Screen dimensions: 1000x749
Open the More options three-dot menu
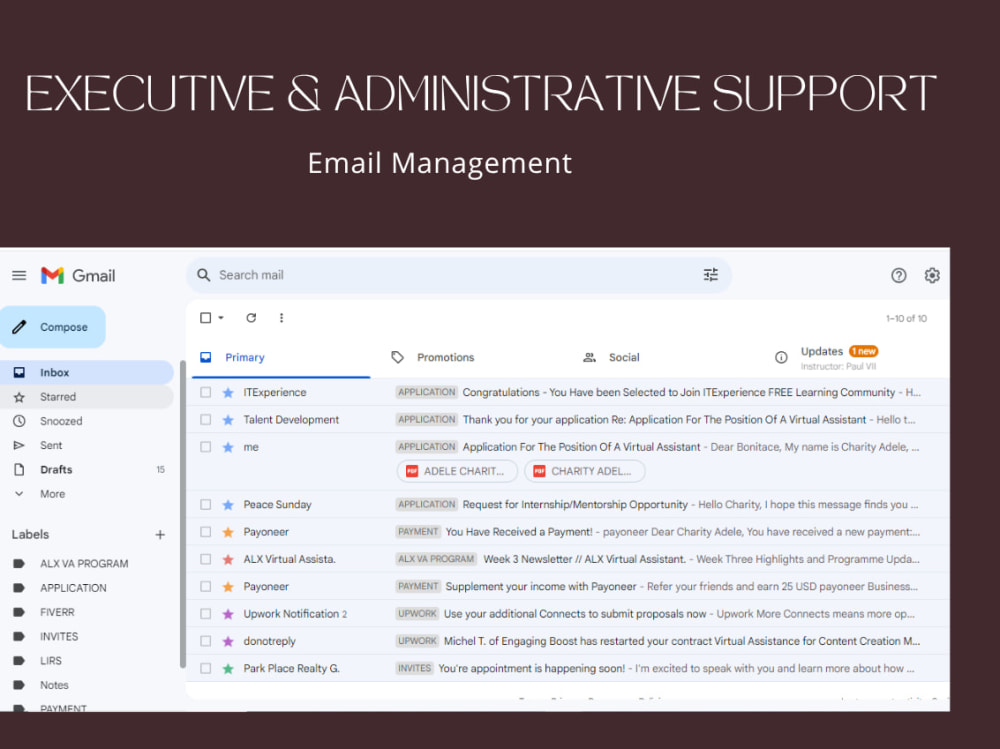point(281,318)
